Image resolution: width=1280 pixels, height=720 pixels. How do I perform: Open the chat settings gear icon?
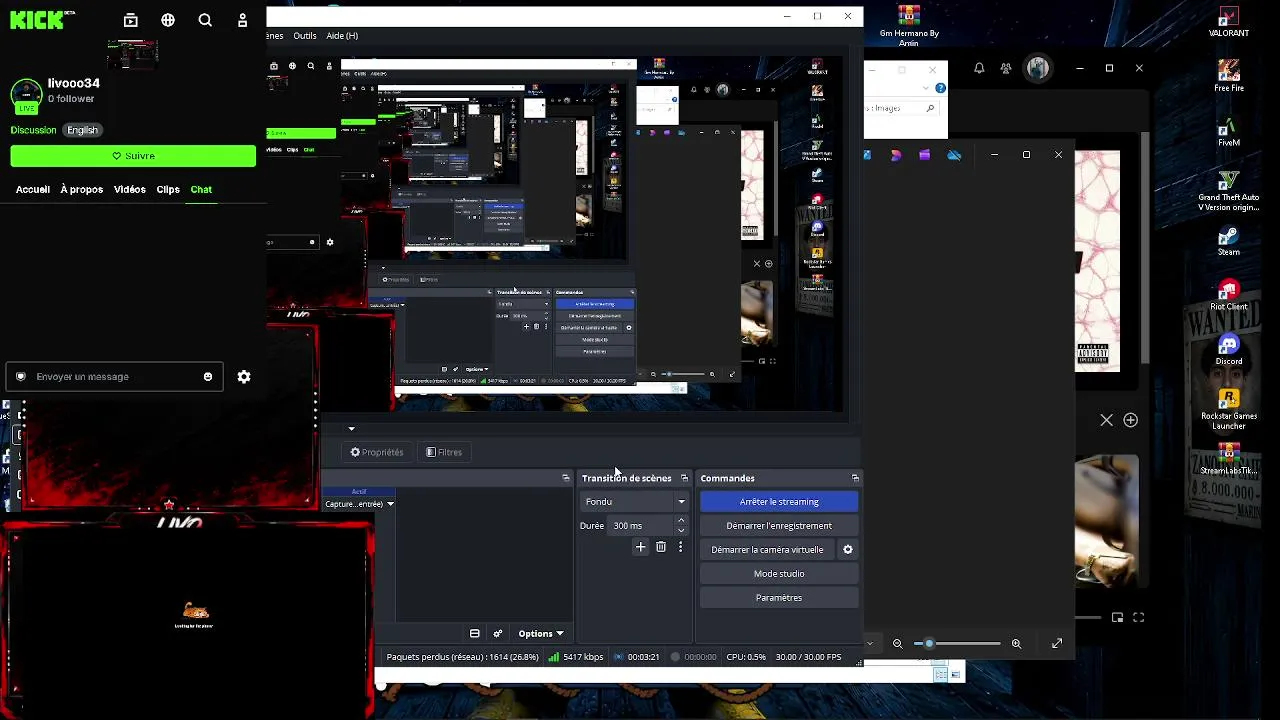coord(244,377)
